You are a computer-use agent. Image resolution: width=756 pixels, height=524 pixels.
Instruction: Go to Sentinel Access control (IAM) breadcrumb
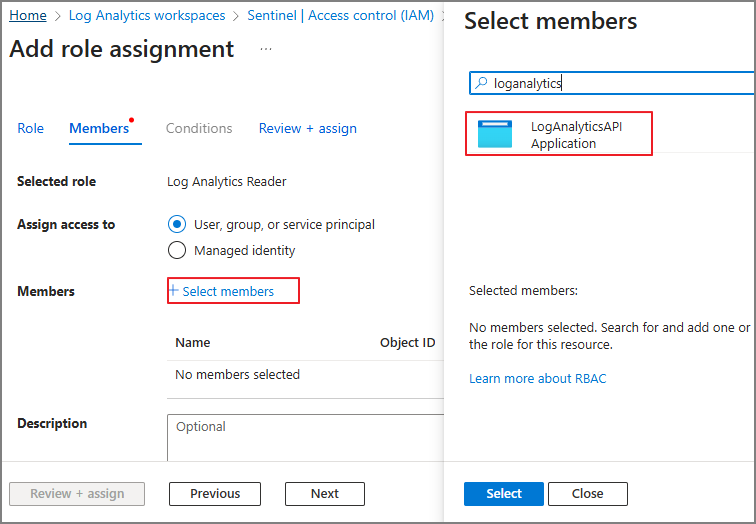[x=340, y=15]
